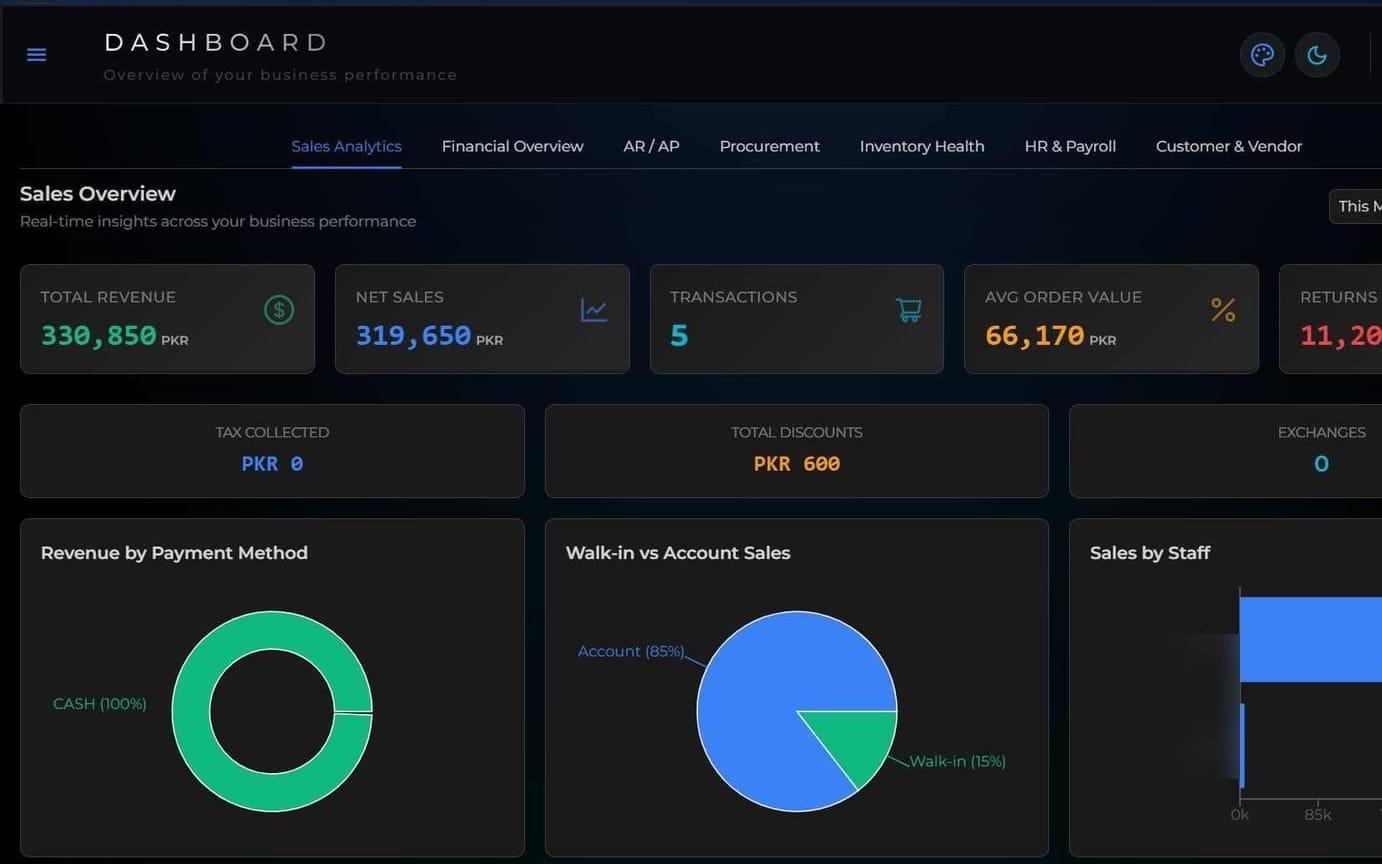The height and width of the screenshot is (864, 1382).
Task: Click the Walk-in (15%) pie label
Action: [958, 761]
